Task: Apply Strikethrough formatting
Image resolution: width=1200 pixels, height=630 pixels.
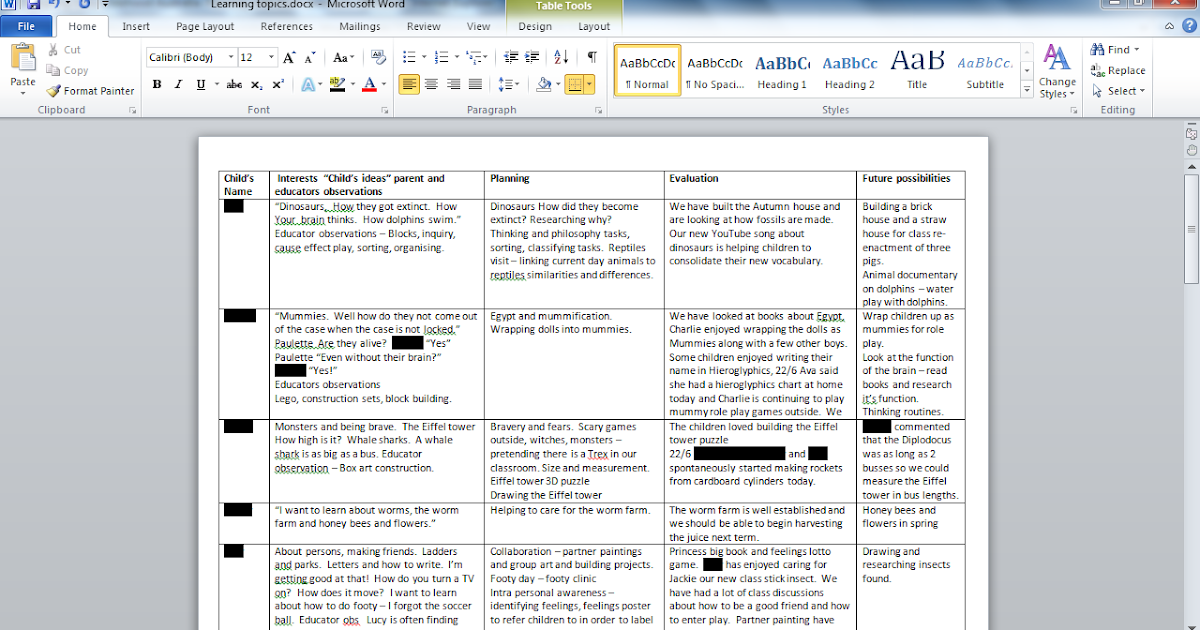Action: [234, 85]
